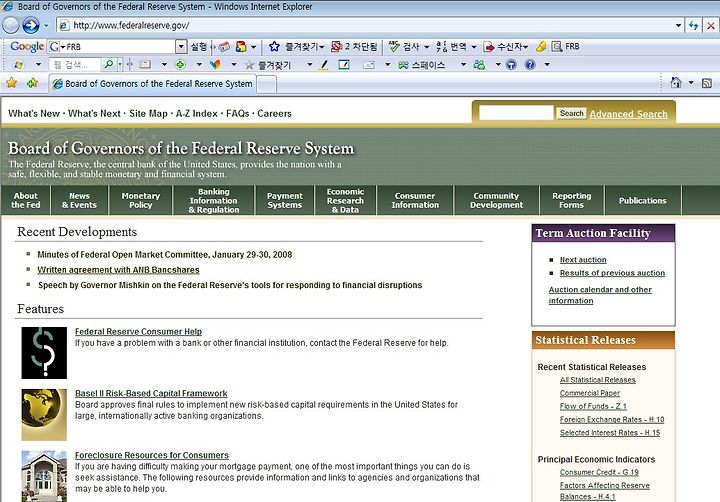Click the blue question mark help icon
The image size is (720, 502).
(530, 65)
